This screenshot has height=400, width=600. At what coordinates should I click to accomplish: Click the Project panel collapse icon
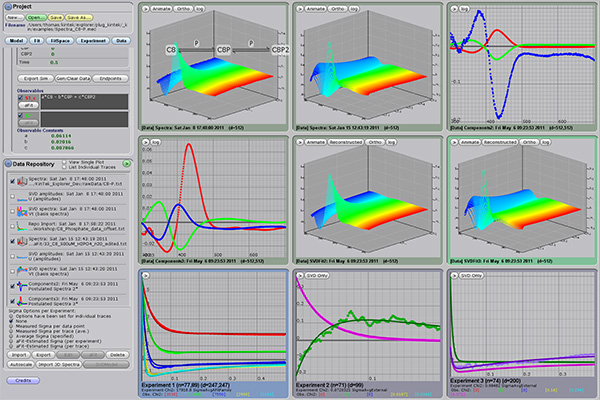(x=6, y=6)
